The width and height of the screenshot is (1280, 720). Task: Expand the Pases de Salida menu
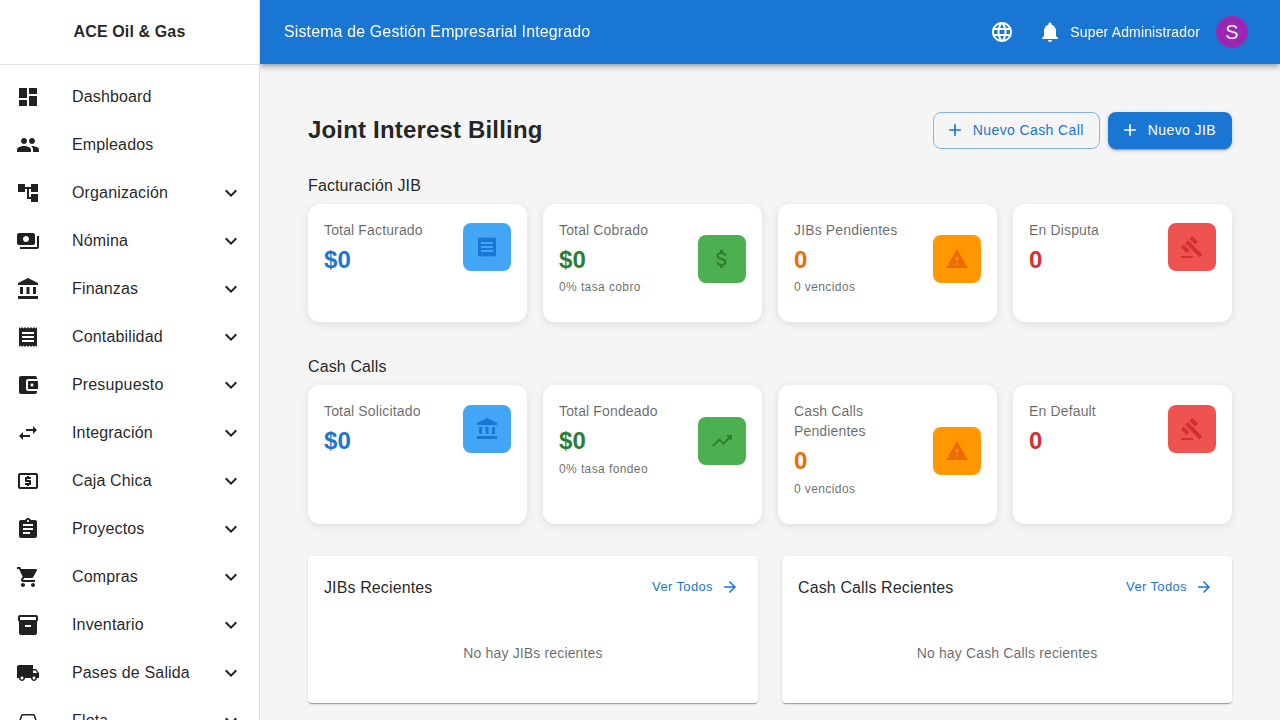230,672
